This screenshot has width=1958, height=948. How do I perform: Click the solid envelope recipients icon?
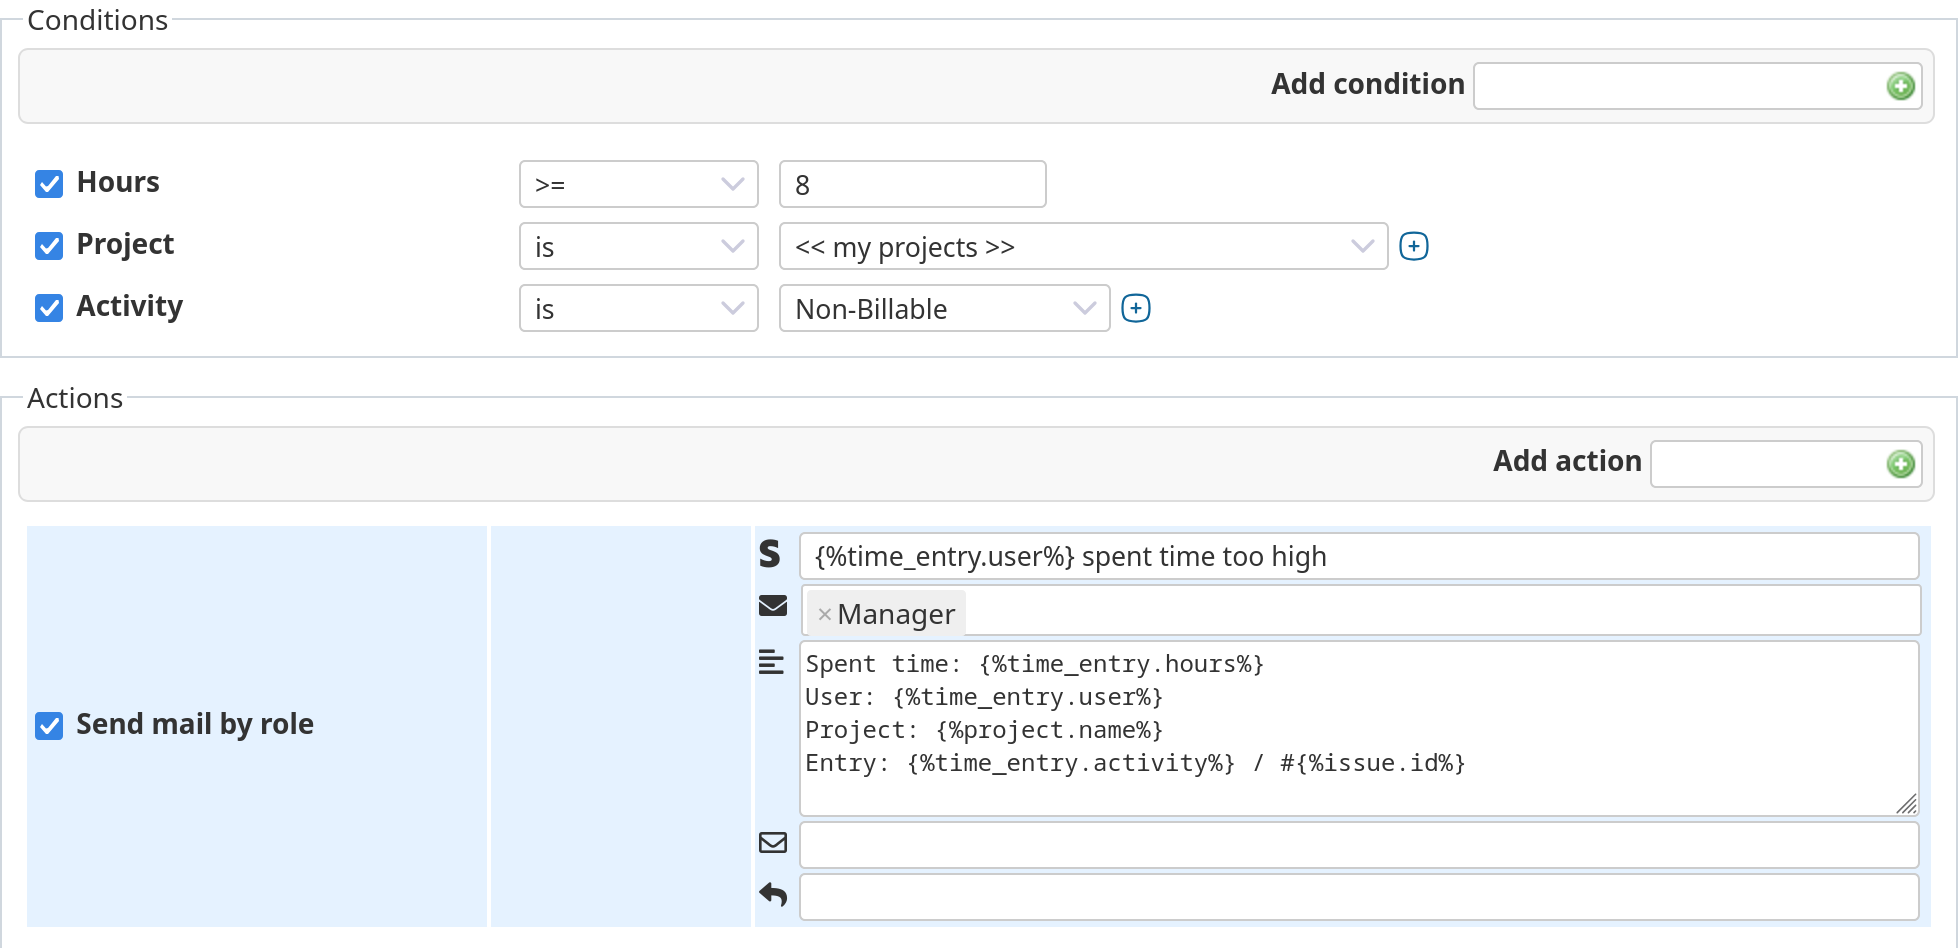(x=772, y=606)
